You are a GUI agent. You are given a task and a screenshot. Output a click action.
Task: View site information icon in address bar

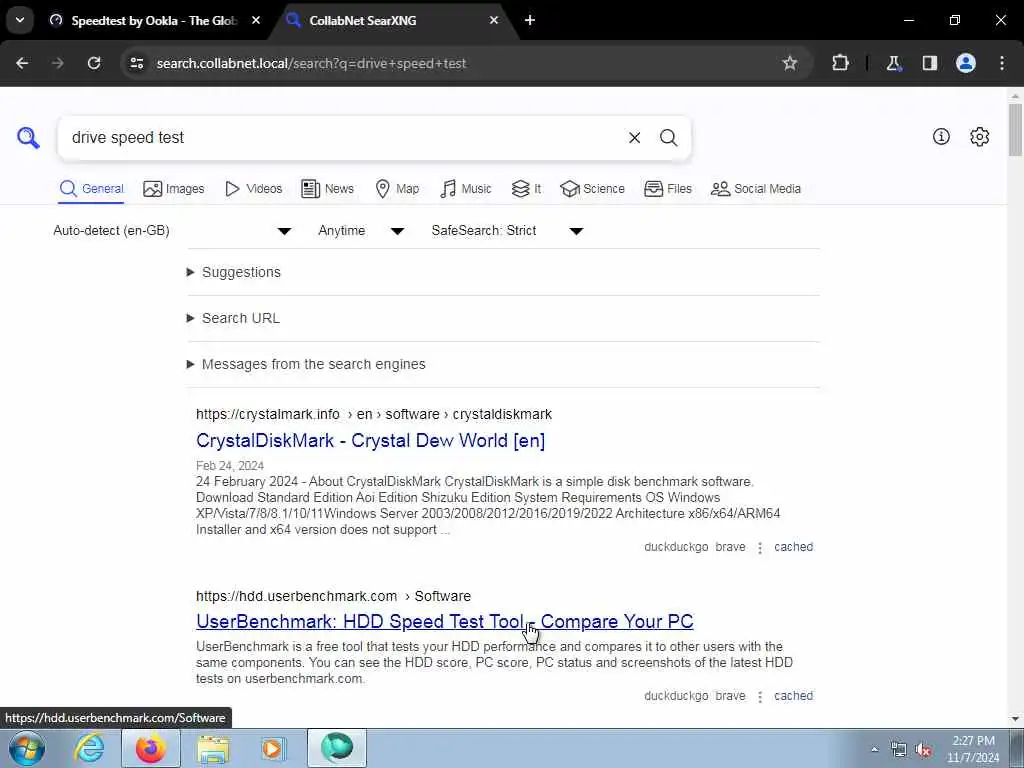[136, 63]
